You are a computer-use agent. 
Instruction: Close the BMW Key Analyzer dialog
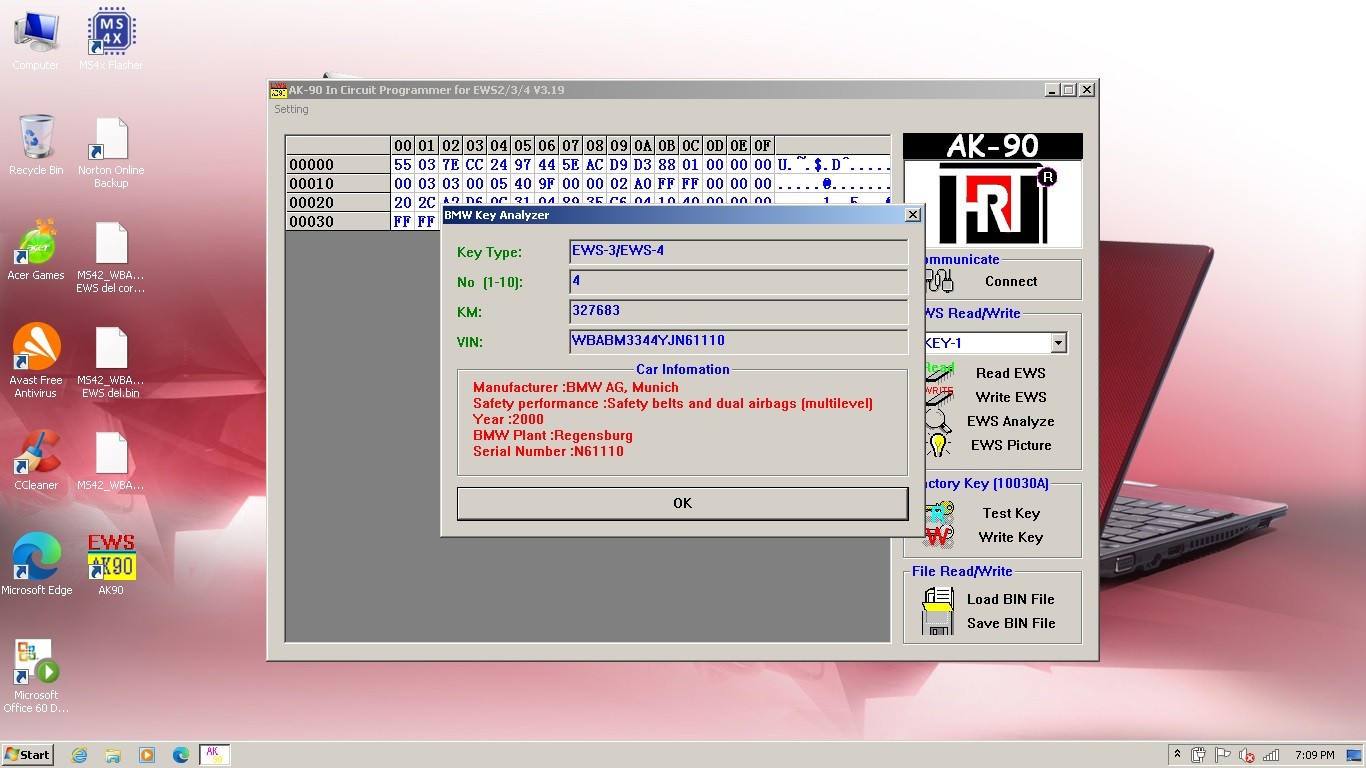click(x=912, y=215)
